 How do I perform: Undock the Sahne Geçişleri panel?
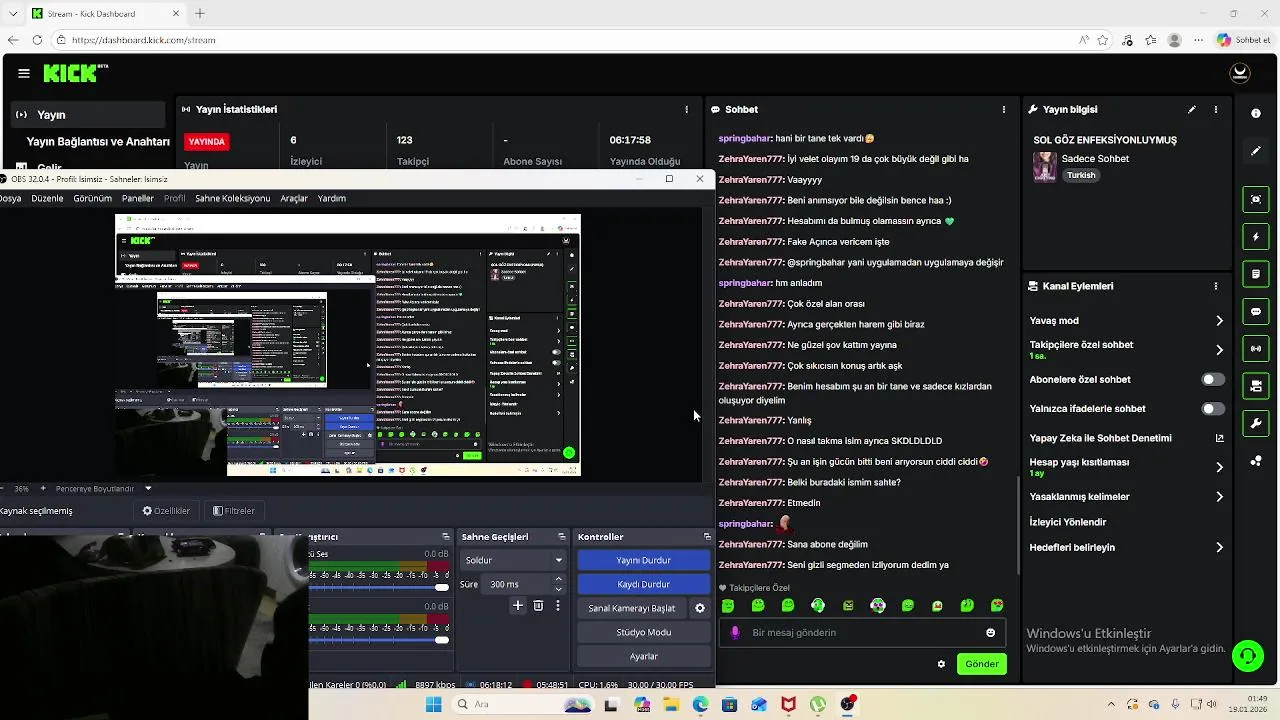(x=563, y=537)
